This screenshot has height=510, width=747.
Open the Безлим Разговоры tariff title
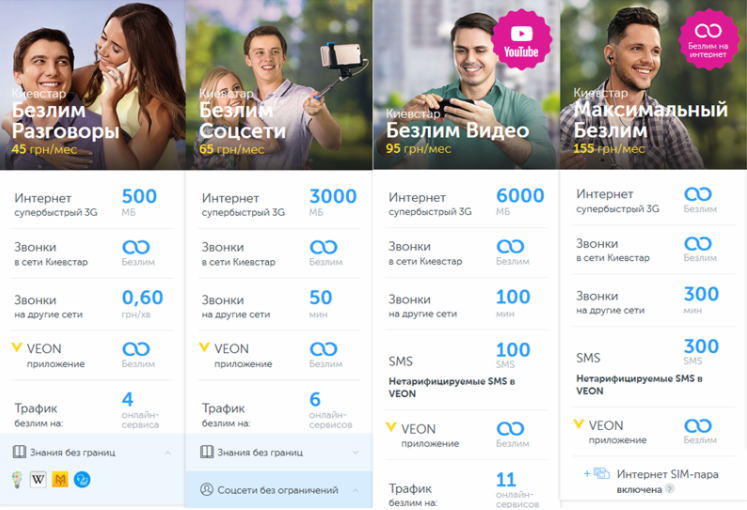(65, 120)
